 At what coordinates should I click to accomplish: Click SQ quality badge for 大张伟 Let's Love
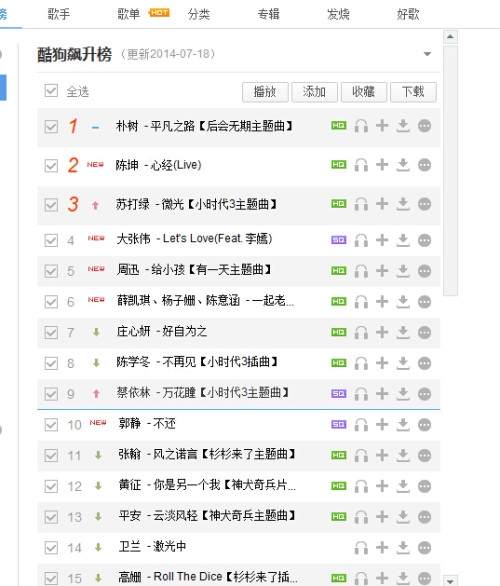[x=339, y=240]
